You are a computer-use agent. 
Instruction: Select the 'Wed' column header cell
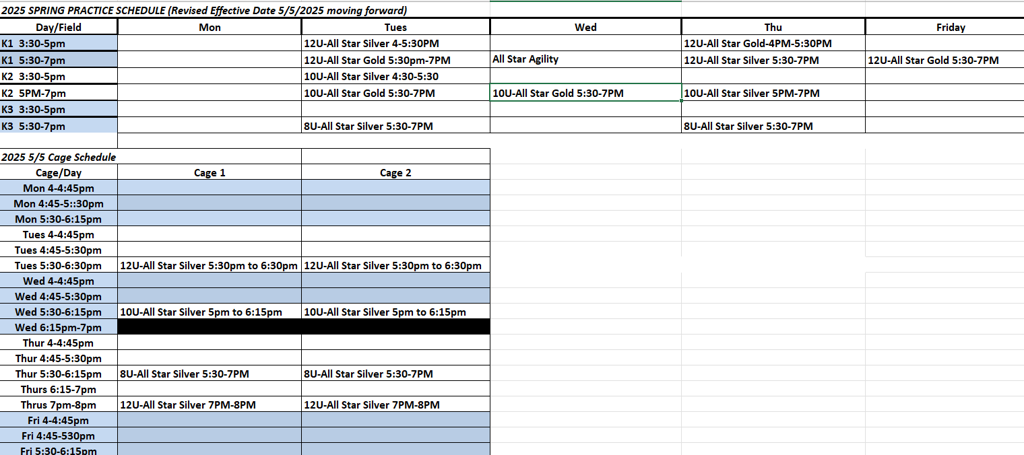pyautogui.click(x=585, y=27)
